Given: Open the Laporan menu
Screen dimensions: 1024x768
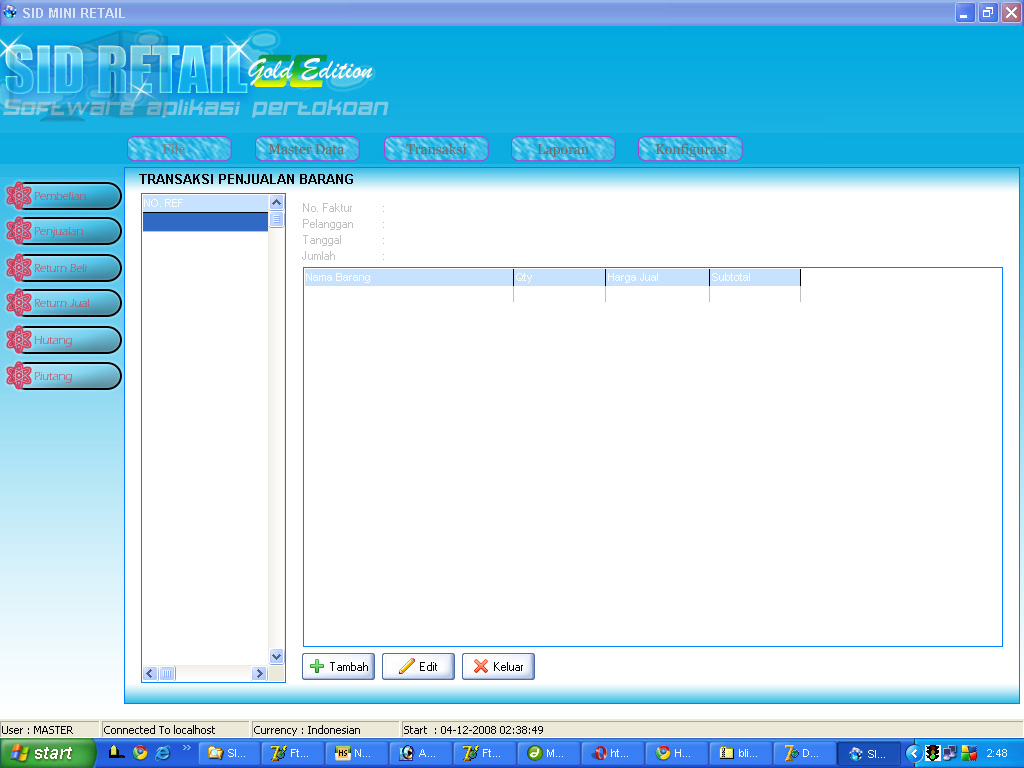Looking at the screenshot, I should [x=563, y=149].
